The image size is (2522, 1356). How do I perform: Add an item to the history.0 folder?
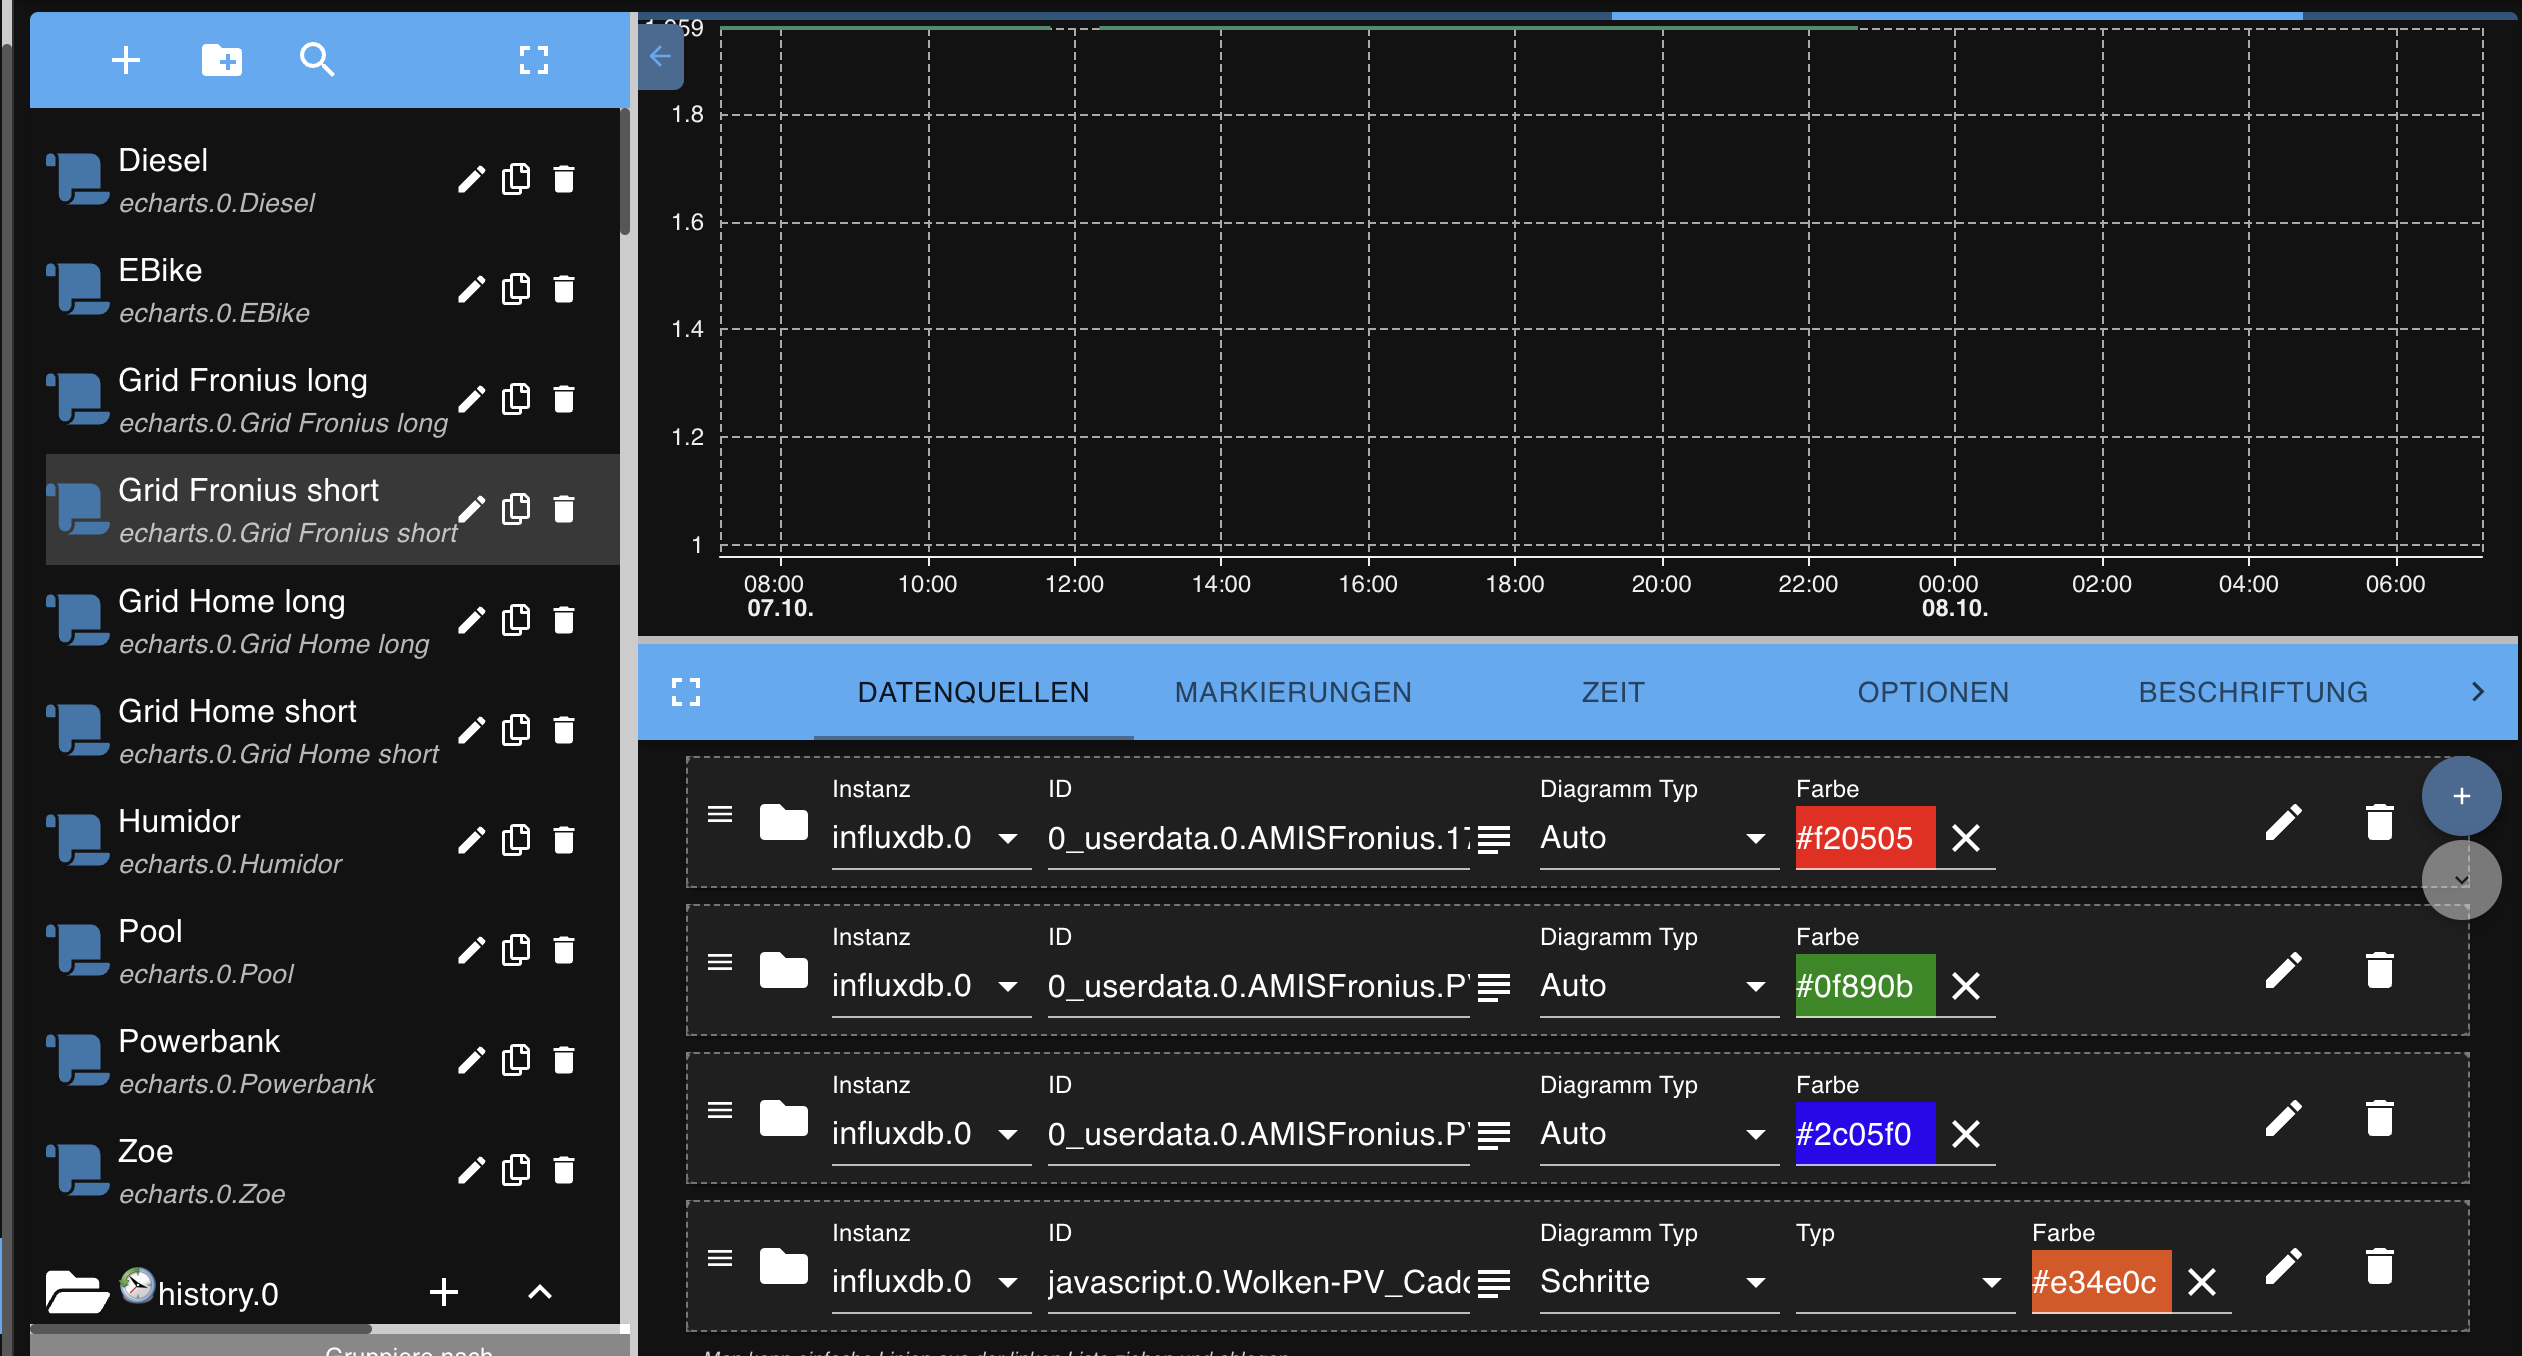tap(444, 1292)
